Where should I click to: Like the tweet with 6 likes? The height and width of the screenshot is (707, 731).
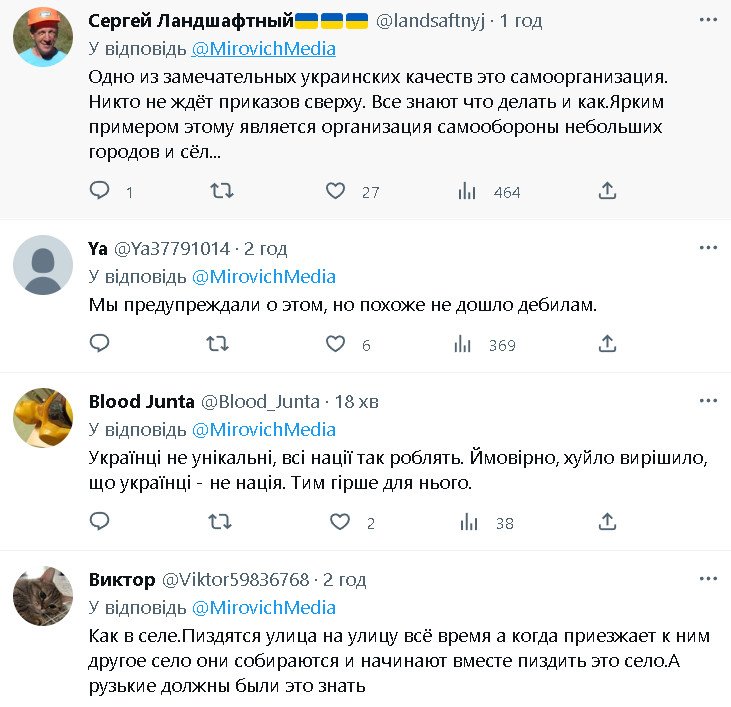coord(336,344)
